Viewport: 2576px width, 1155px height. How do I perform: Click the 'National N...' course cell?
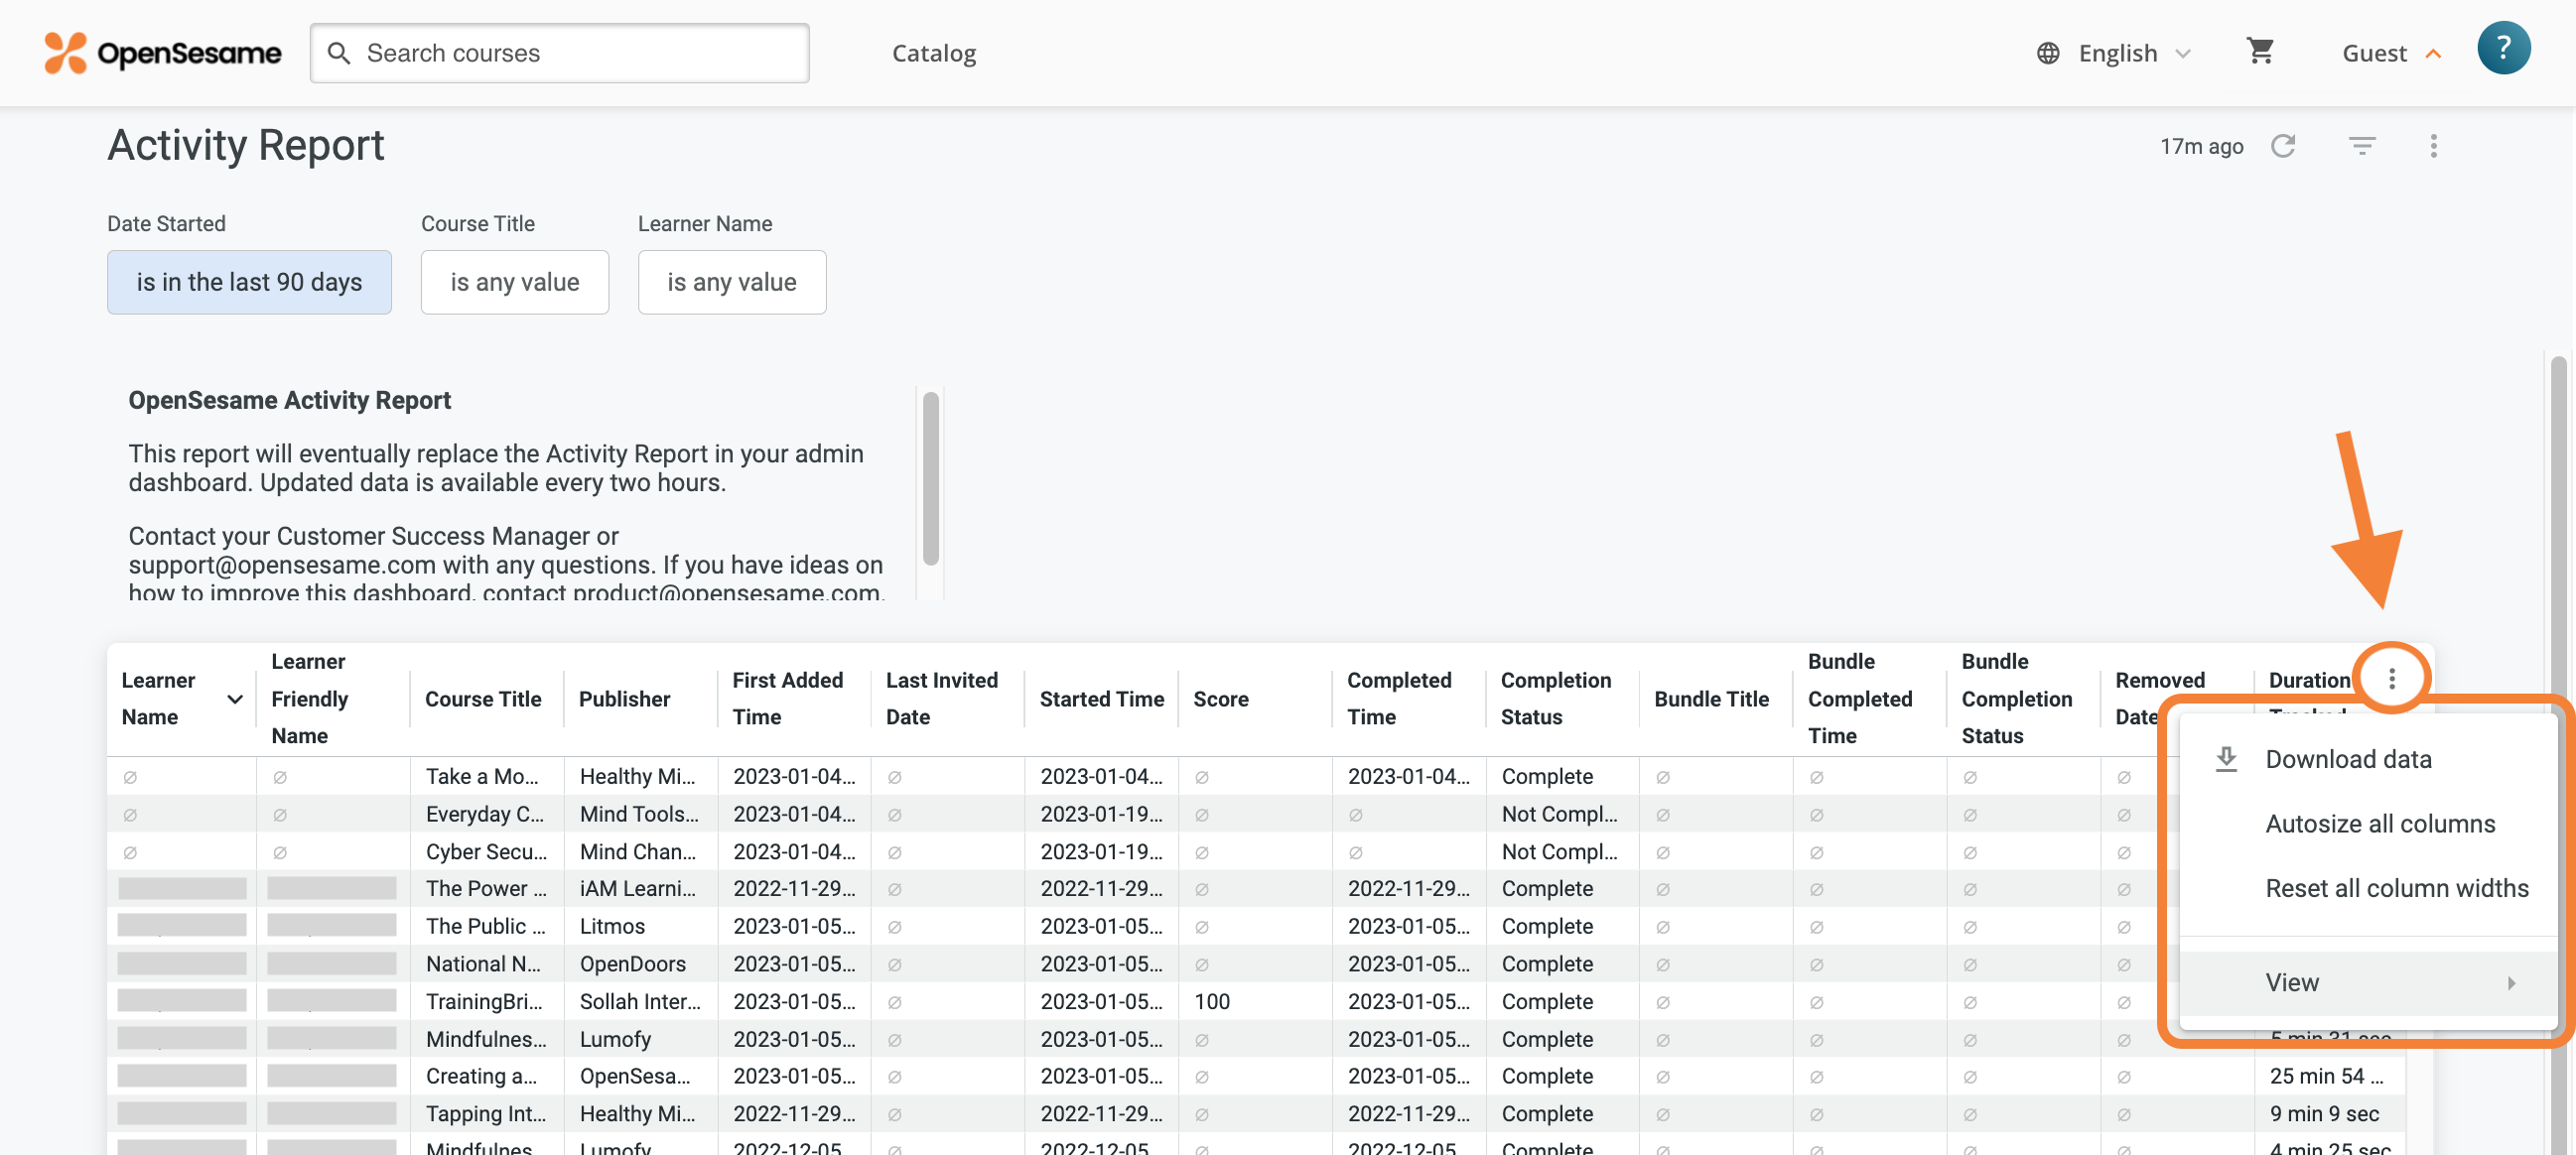(x=486, y=963)
